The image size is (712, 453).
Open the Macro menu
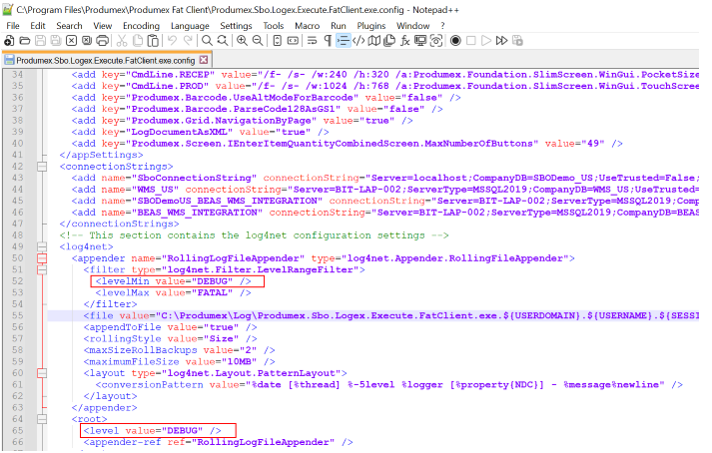tap(307, 26)
